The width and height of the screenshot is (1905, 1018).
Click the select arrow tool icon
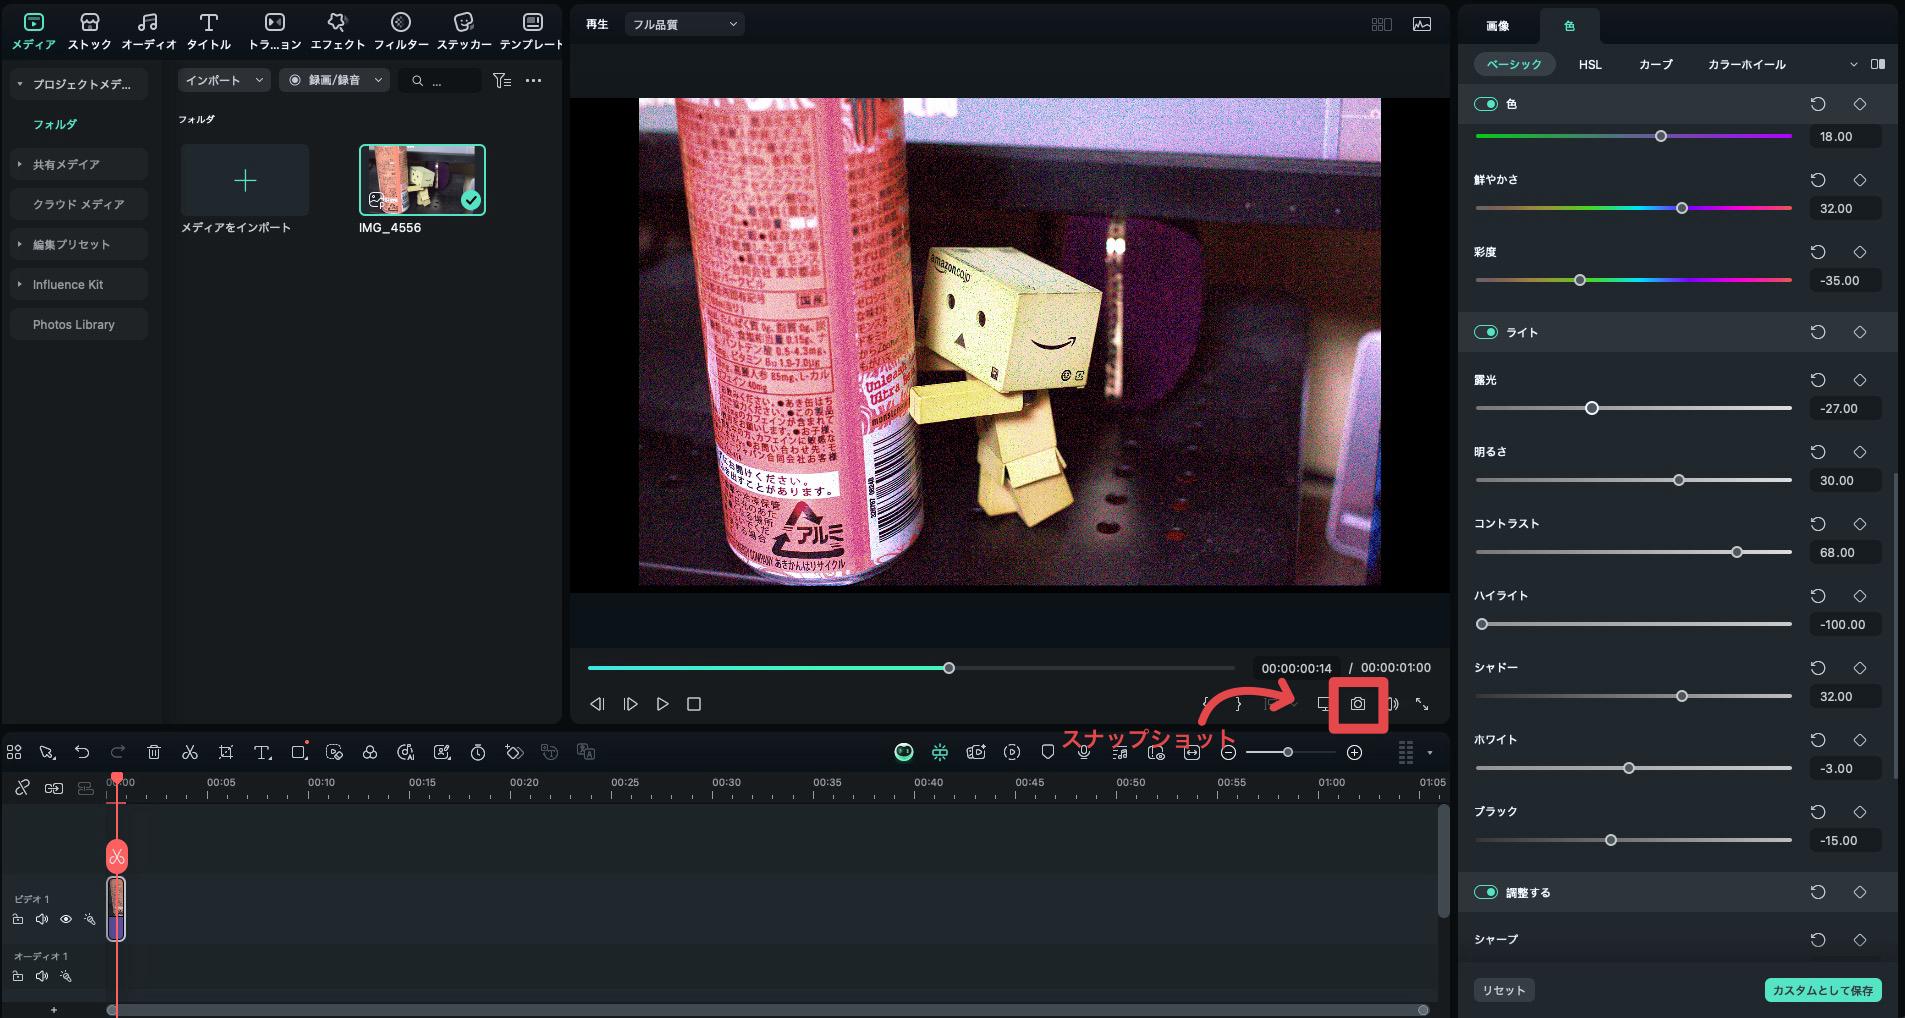pos(46,752)
